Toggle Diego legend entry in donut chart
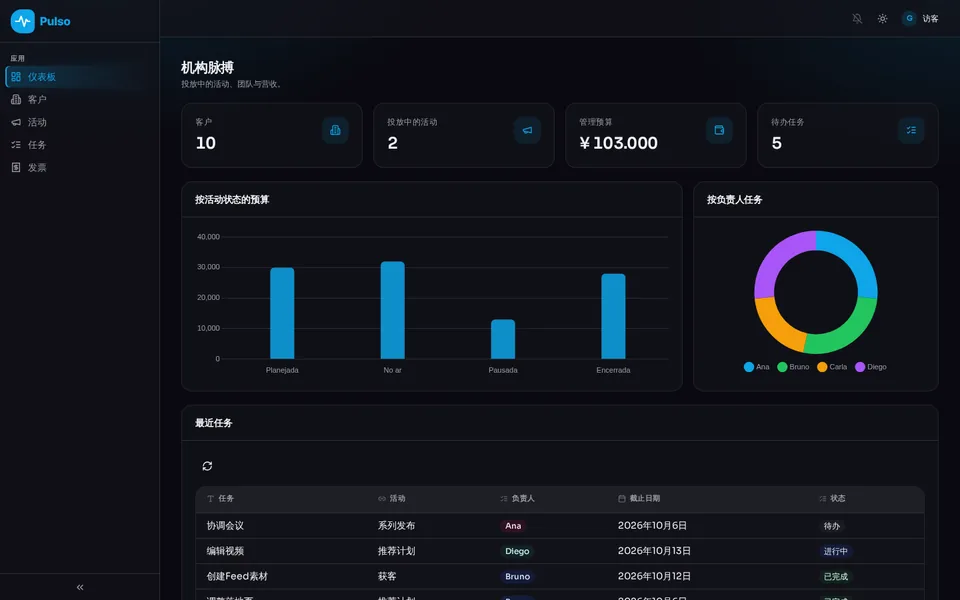The image size is (960, 600). (x=871, y=367)
